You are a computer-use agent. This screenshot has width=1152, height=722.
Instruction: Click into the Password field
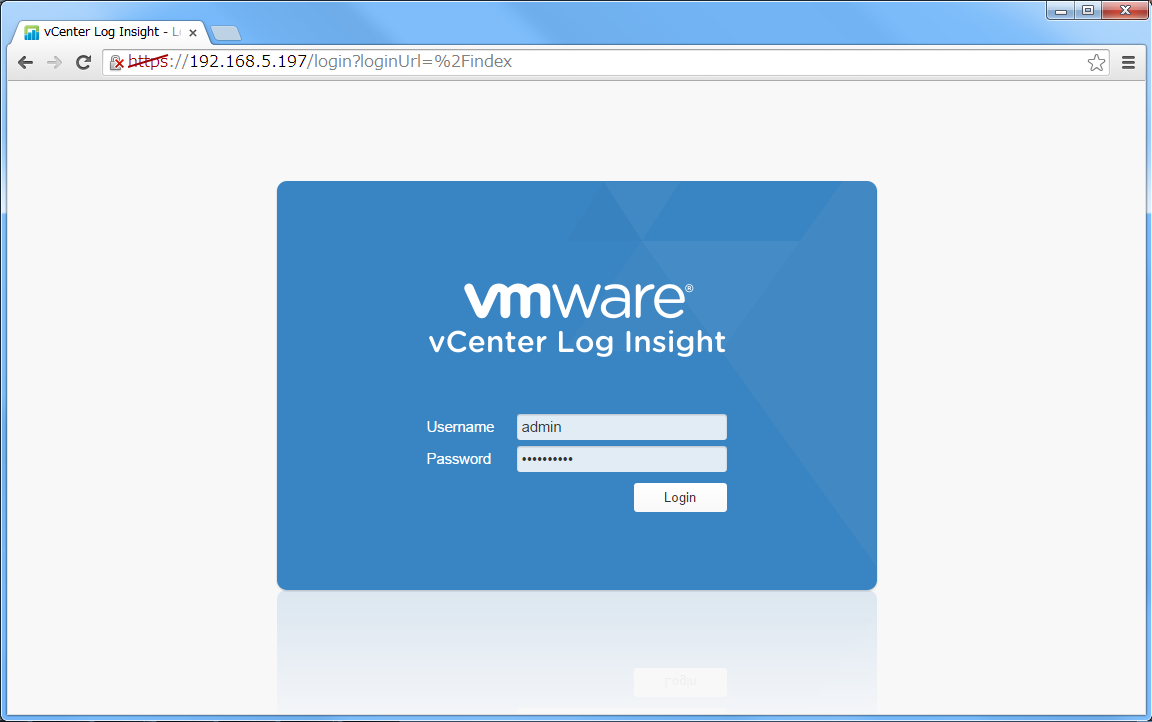tap(622, 459)
